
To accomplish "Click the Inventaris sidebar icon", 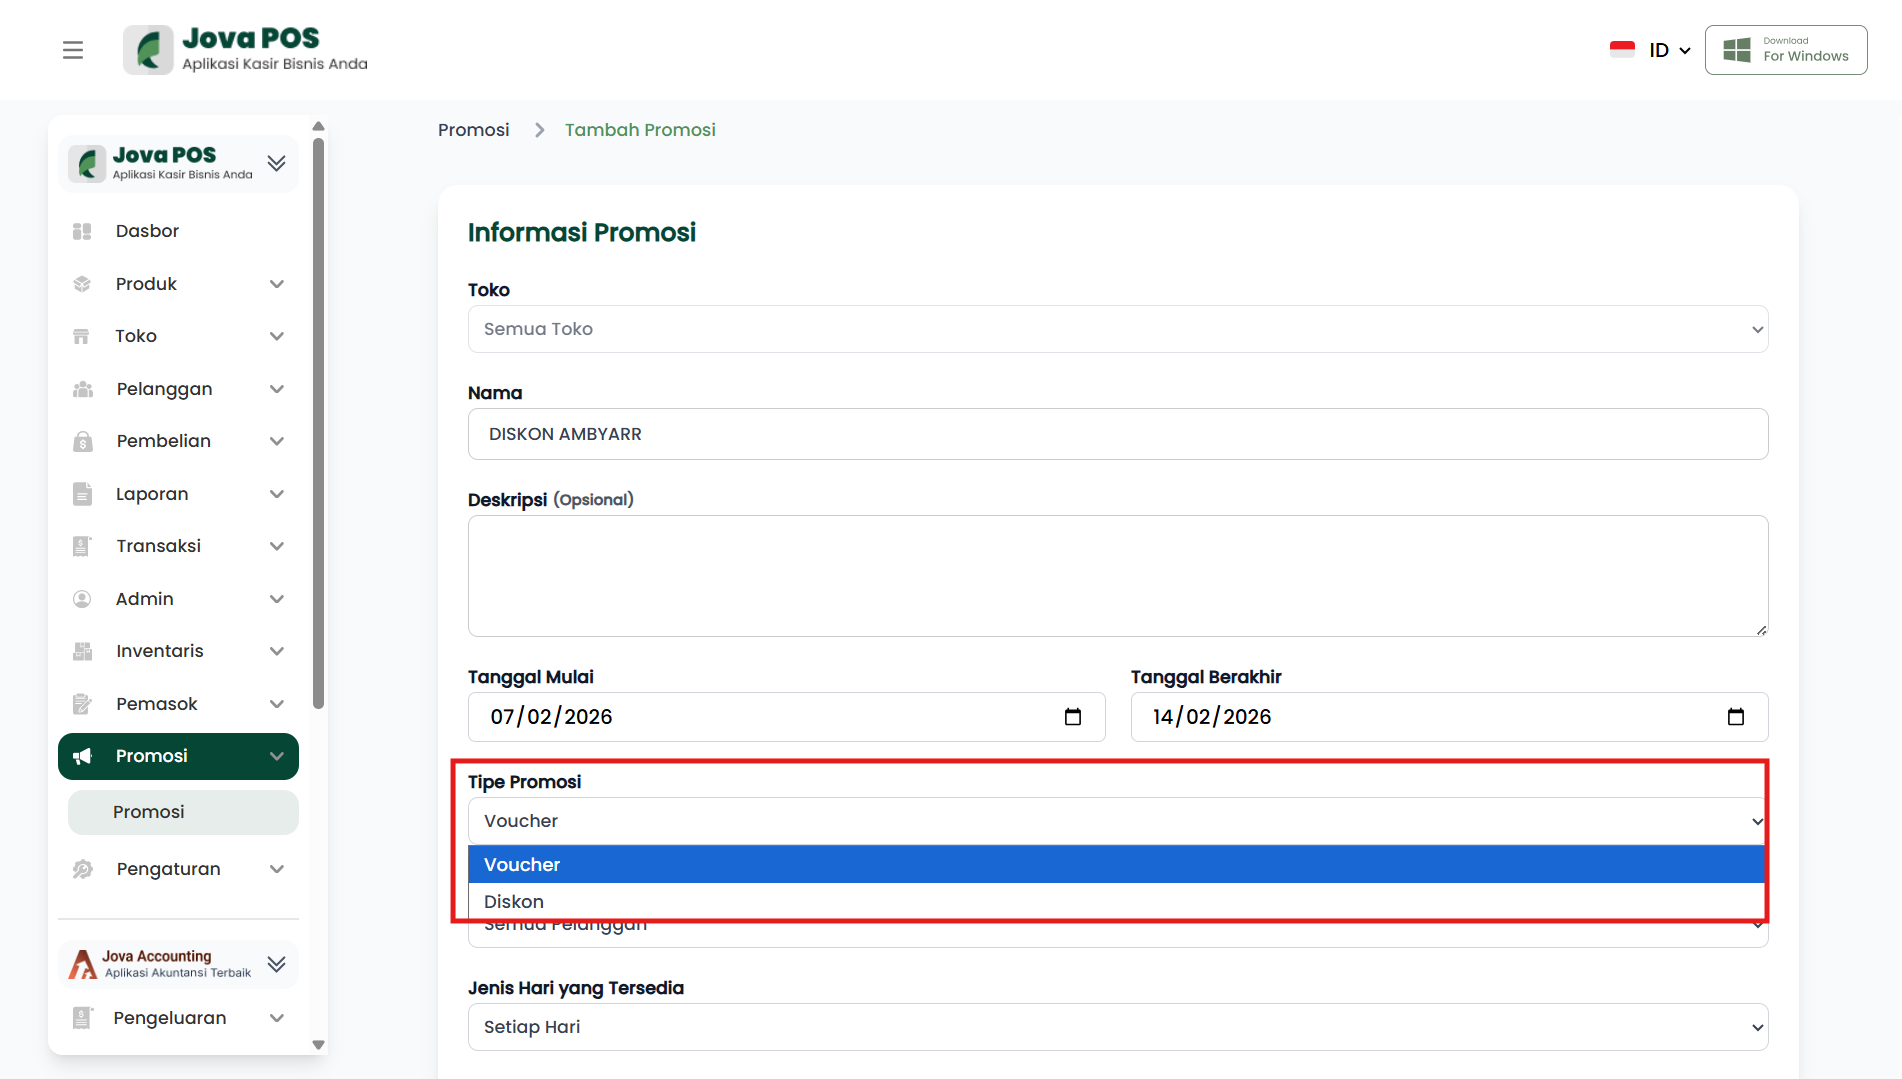I will tap(82, 651).
